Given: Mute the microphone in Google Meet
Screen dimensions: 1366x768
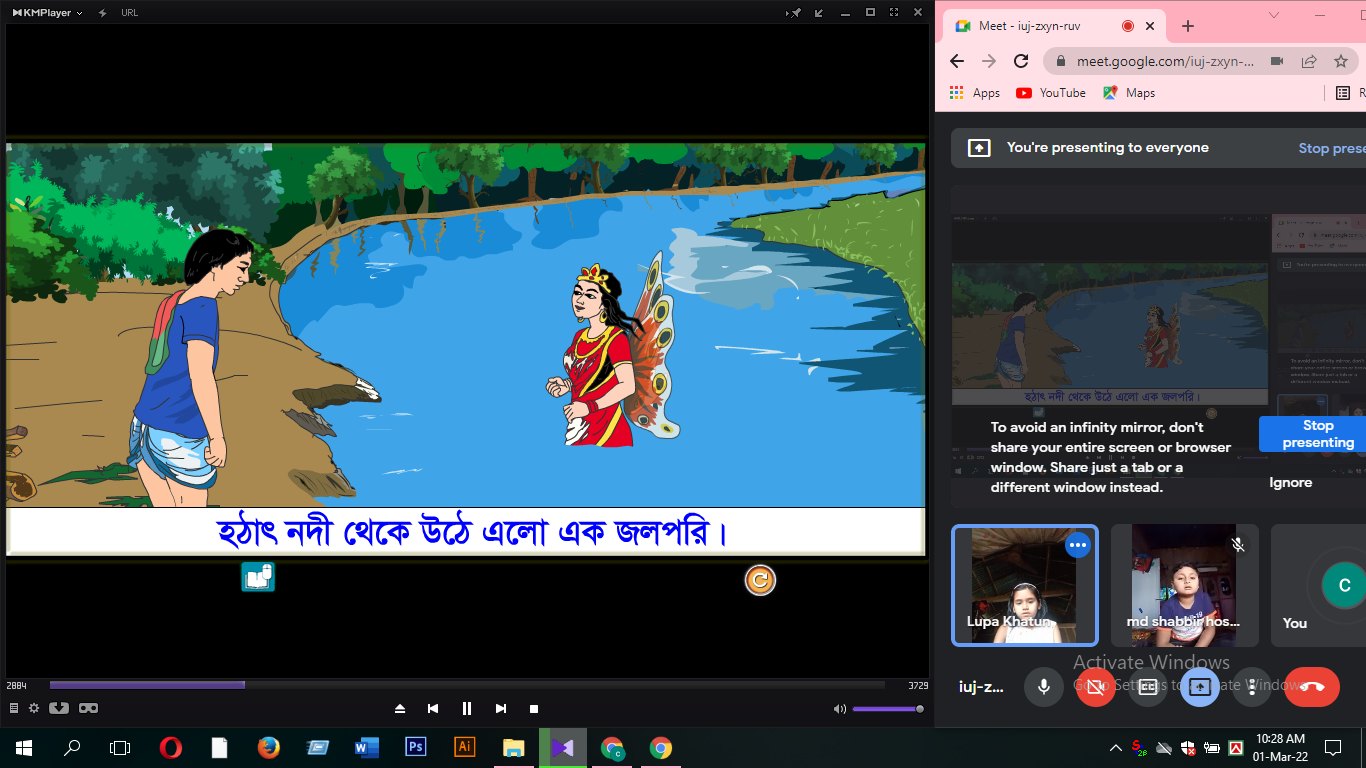Looking at the screenshot, I should click(1043, 687).
